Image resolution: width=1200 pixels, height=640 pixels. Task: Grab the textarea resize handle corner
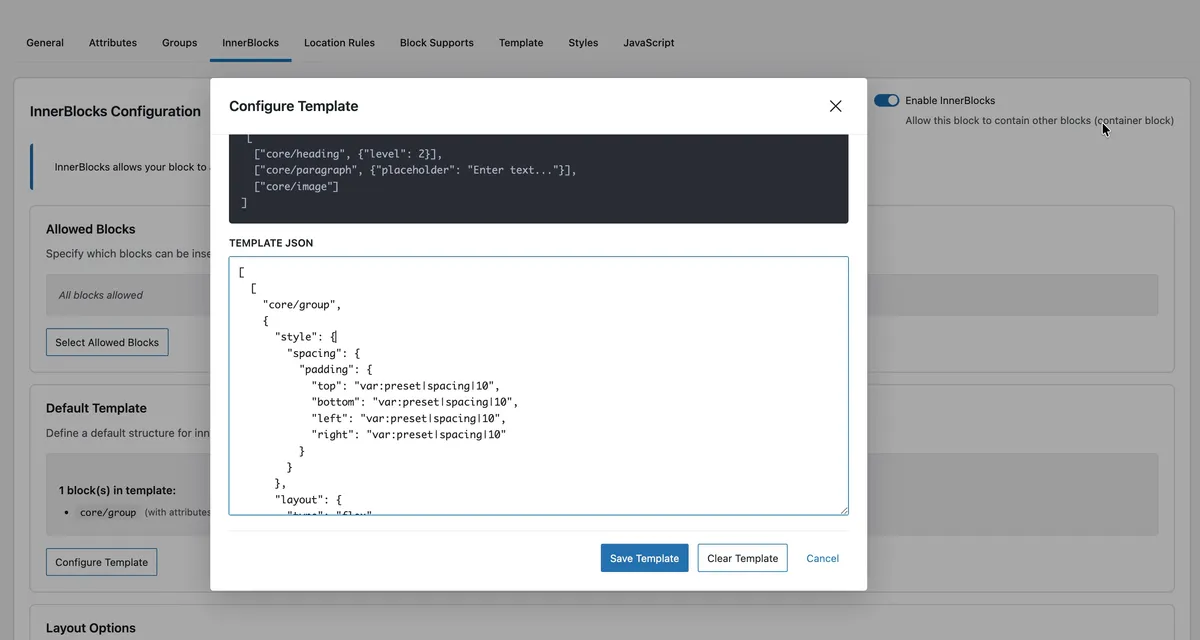(843, 510)
